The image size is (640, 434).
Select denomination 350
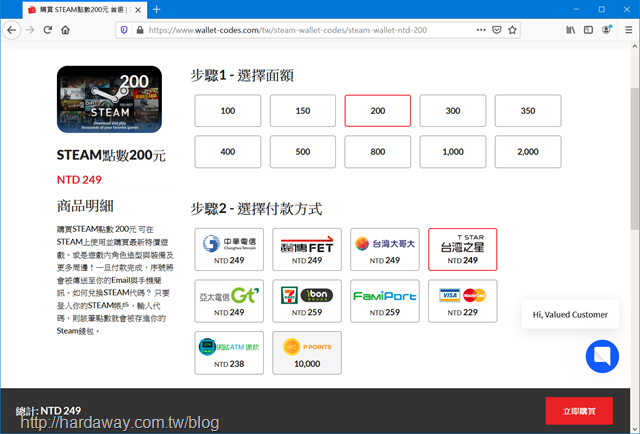pyautogui.click(x=528, y=111)
